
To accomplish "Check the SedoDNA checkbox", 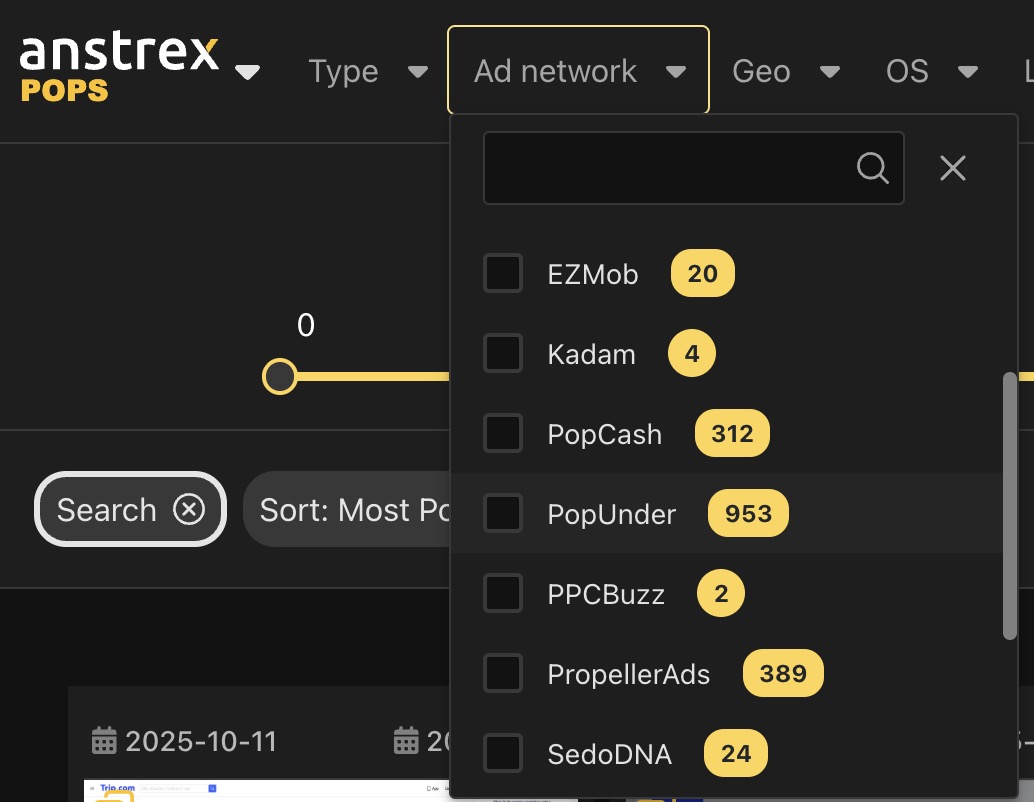I will pos(503,753).
